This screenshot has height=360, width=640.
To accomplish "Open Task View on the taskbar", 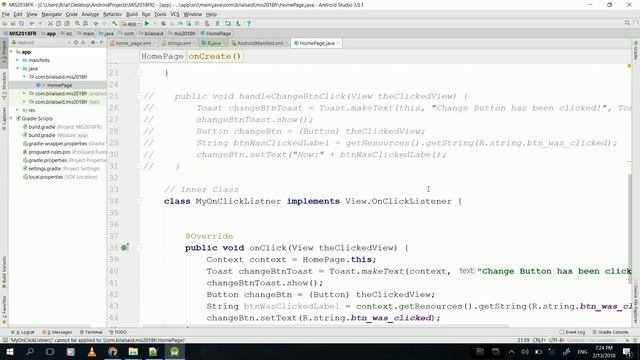I will coord(50,351).
